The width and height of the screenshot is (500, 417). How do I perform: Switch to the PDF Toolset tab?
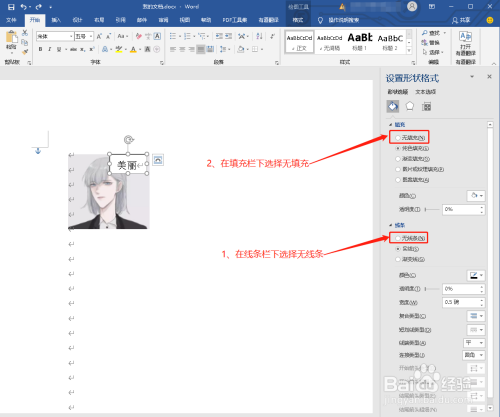[235, 20]
